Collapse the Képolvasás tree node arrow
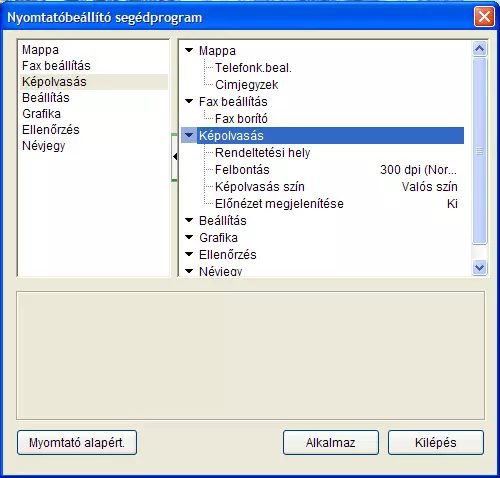Viewport: 500px width, 478px height. (189, 135)
